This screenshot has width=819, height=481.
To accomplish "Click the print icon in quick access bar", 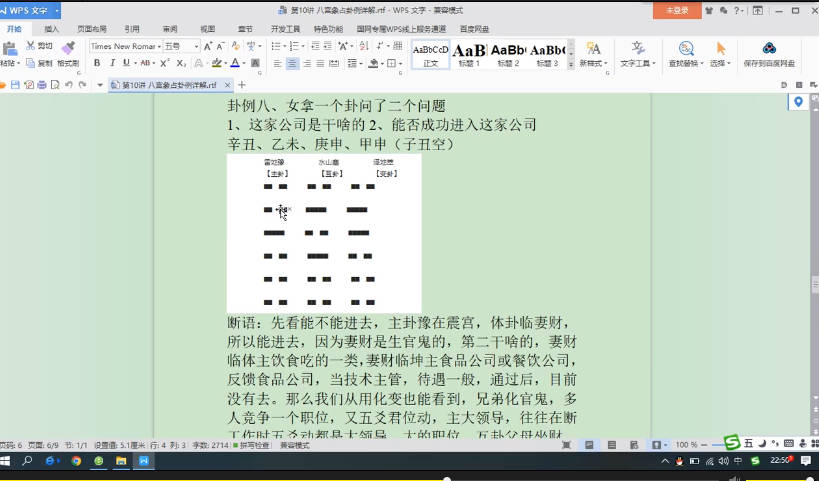I will [x=42, y=85].
